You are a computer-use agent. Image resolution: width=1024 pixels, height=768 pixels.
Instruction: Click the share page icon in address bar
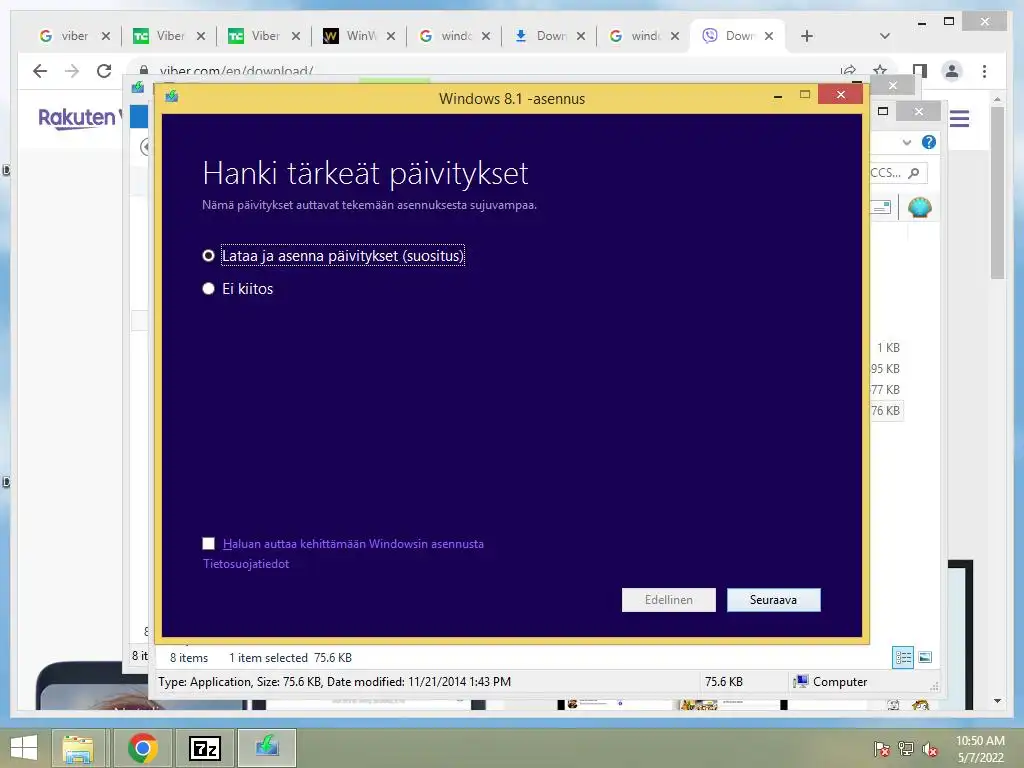coord(848,71)
